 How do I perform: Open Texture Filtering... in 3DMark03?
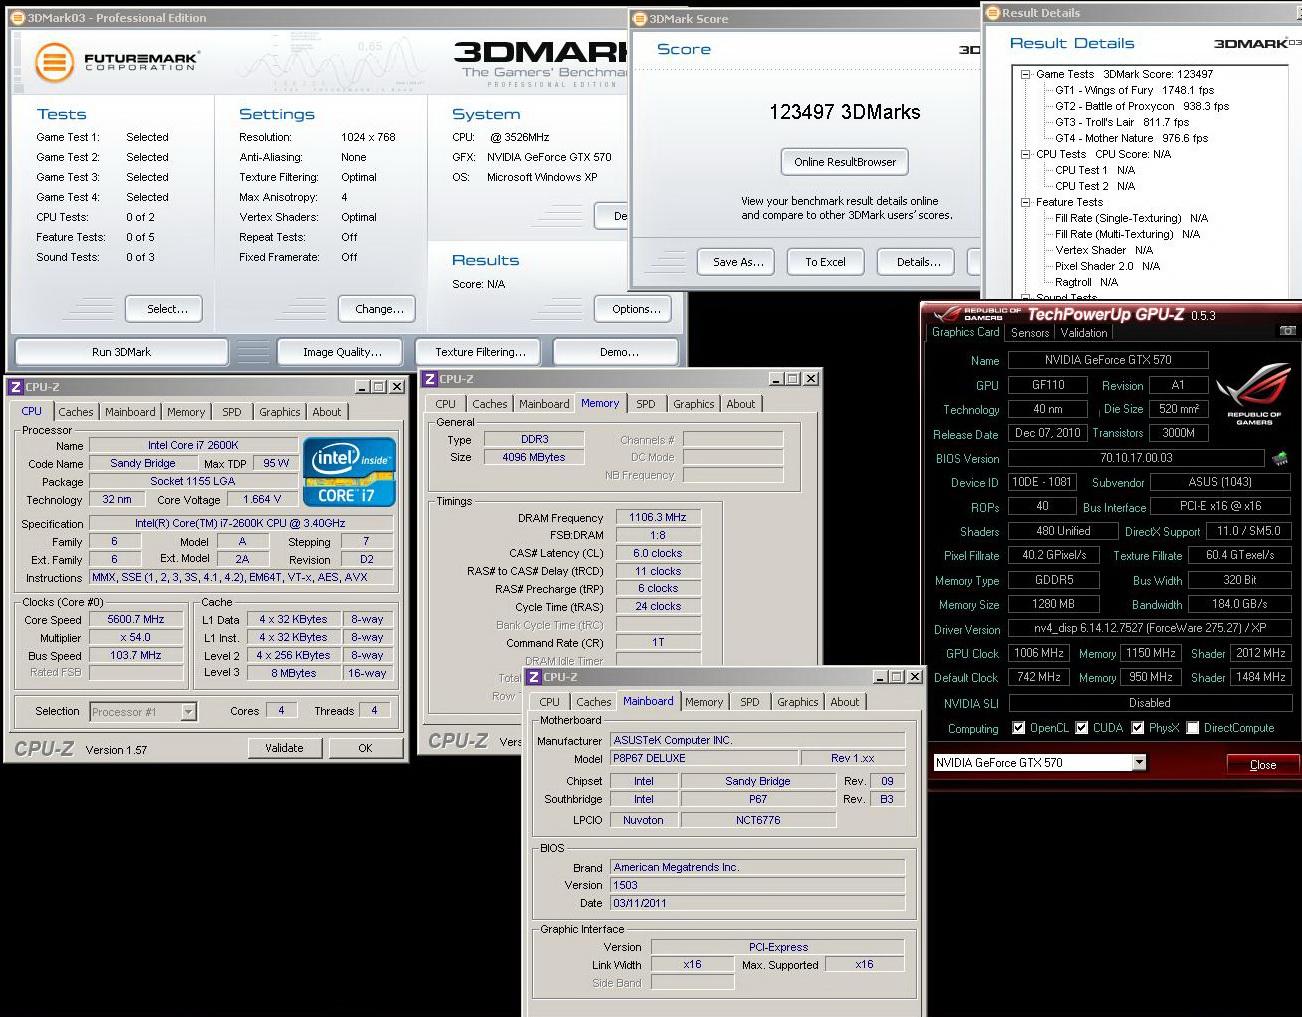click(x=480, y=352)
